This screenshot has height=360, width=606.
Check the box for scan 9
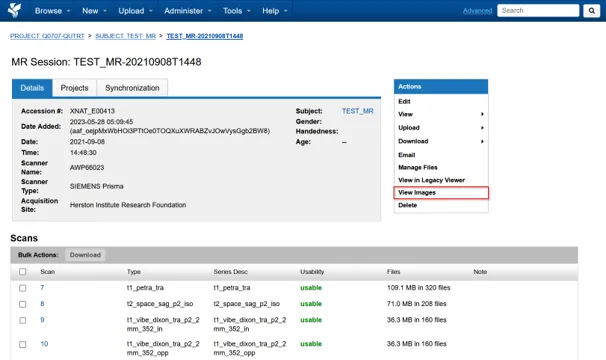(23, 321)
